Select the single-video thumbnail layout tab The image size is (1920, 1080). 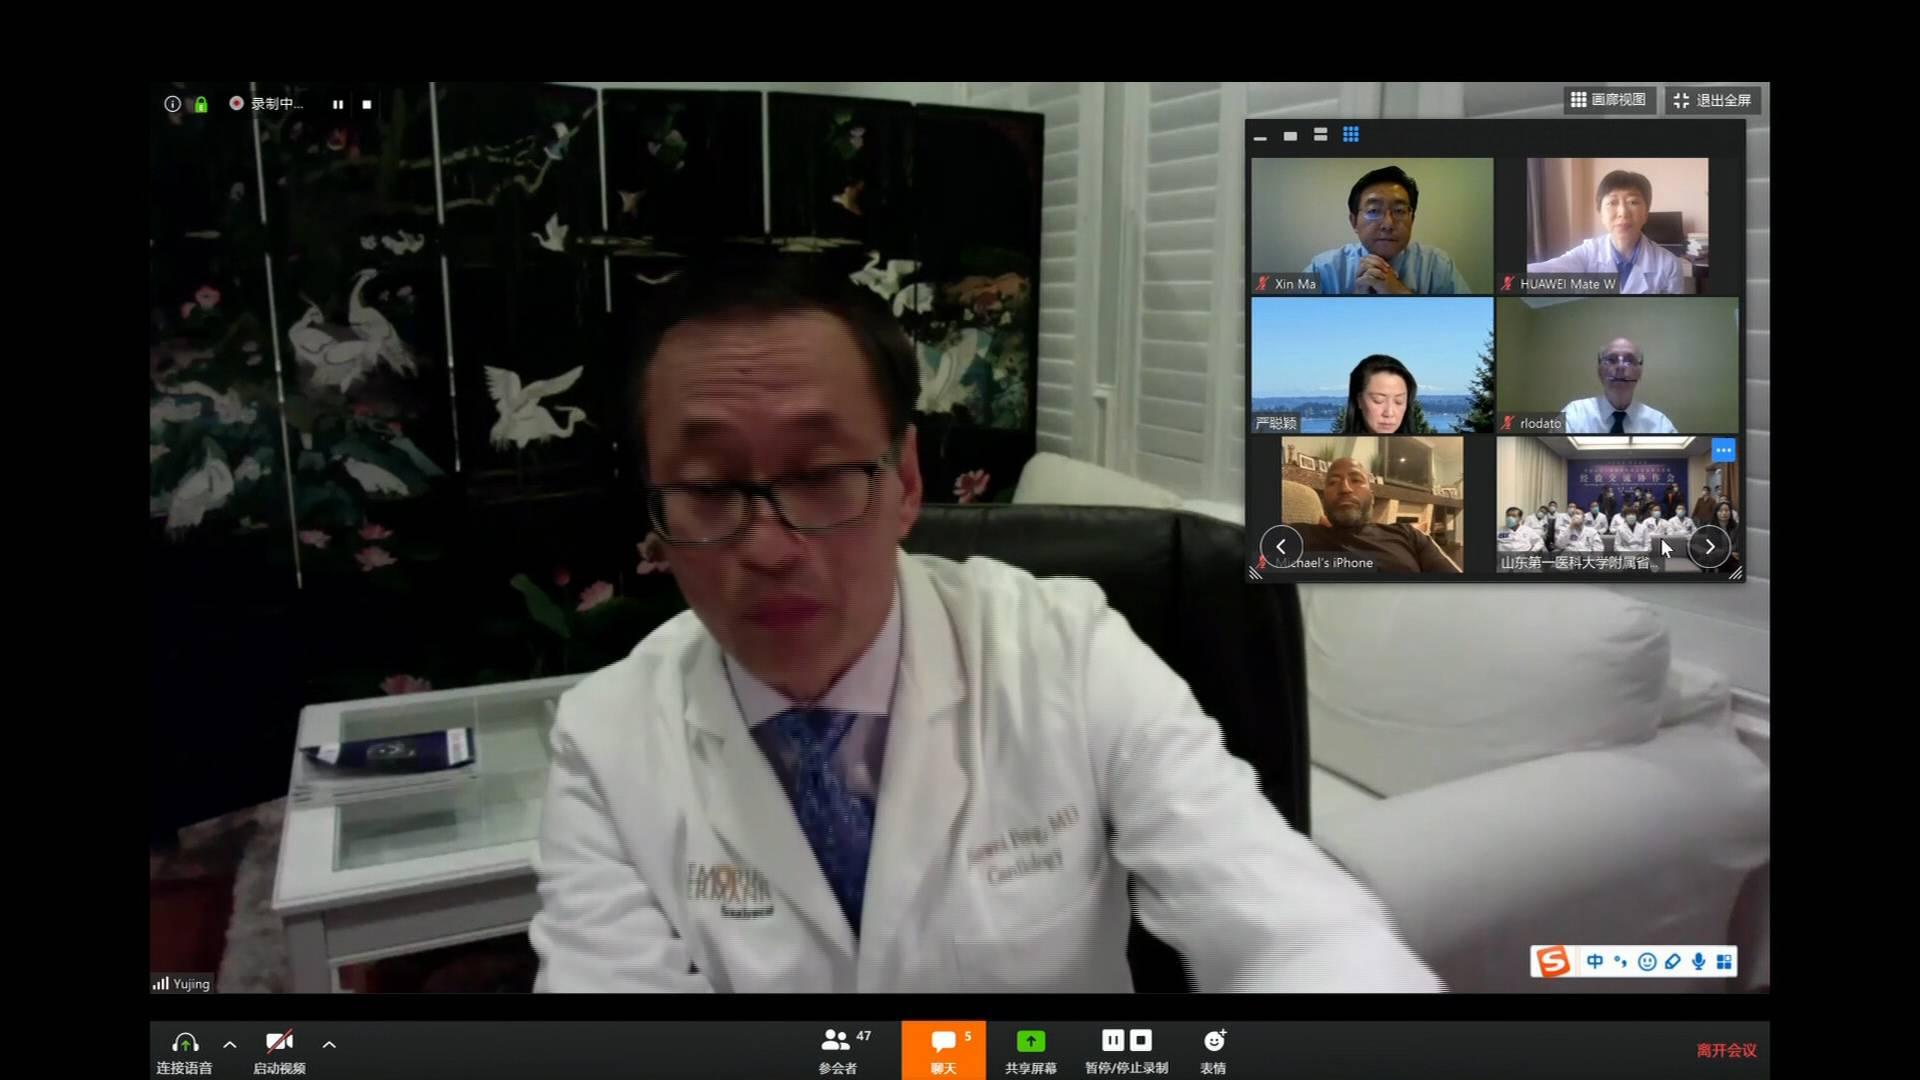pyautogui.click(x=1290, y=136)
